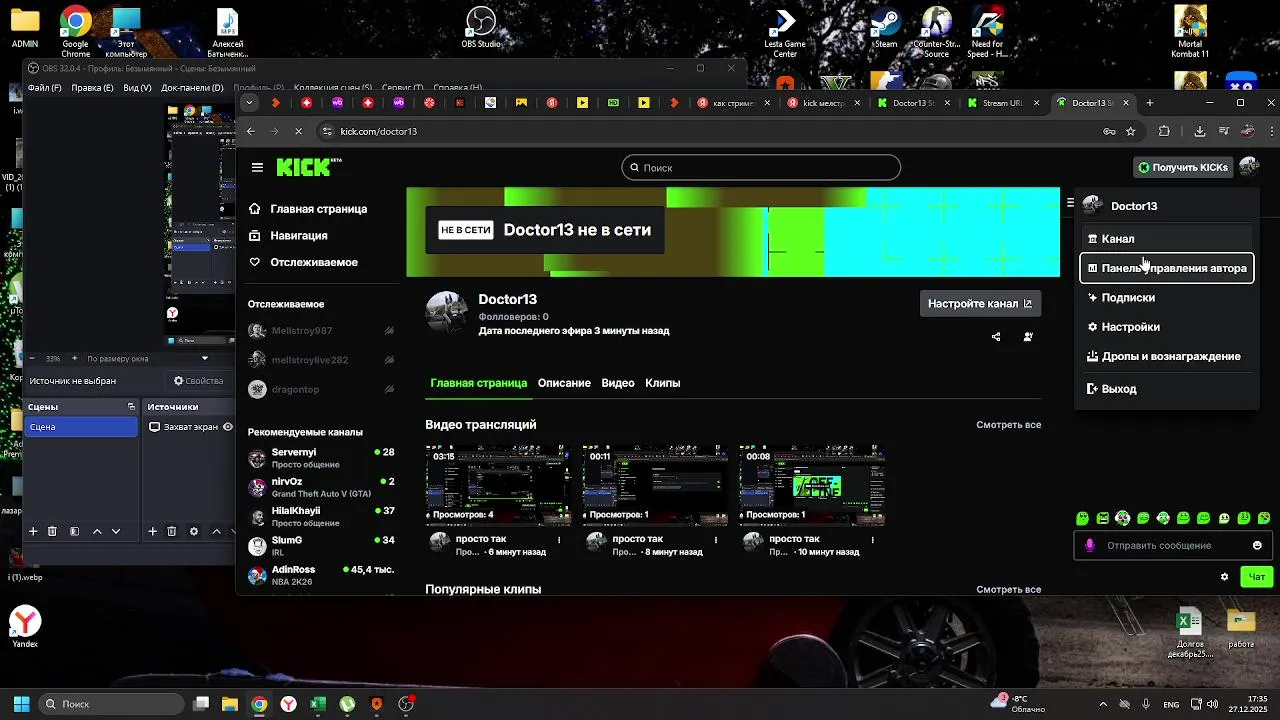The width and height of the screenshot is (1280, 720).
Task: Open the 03:15 video thumbnail
Action: point(498,485)
